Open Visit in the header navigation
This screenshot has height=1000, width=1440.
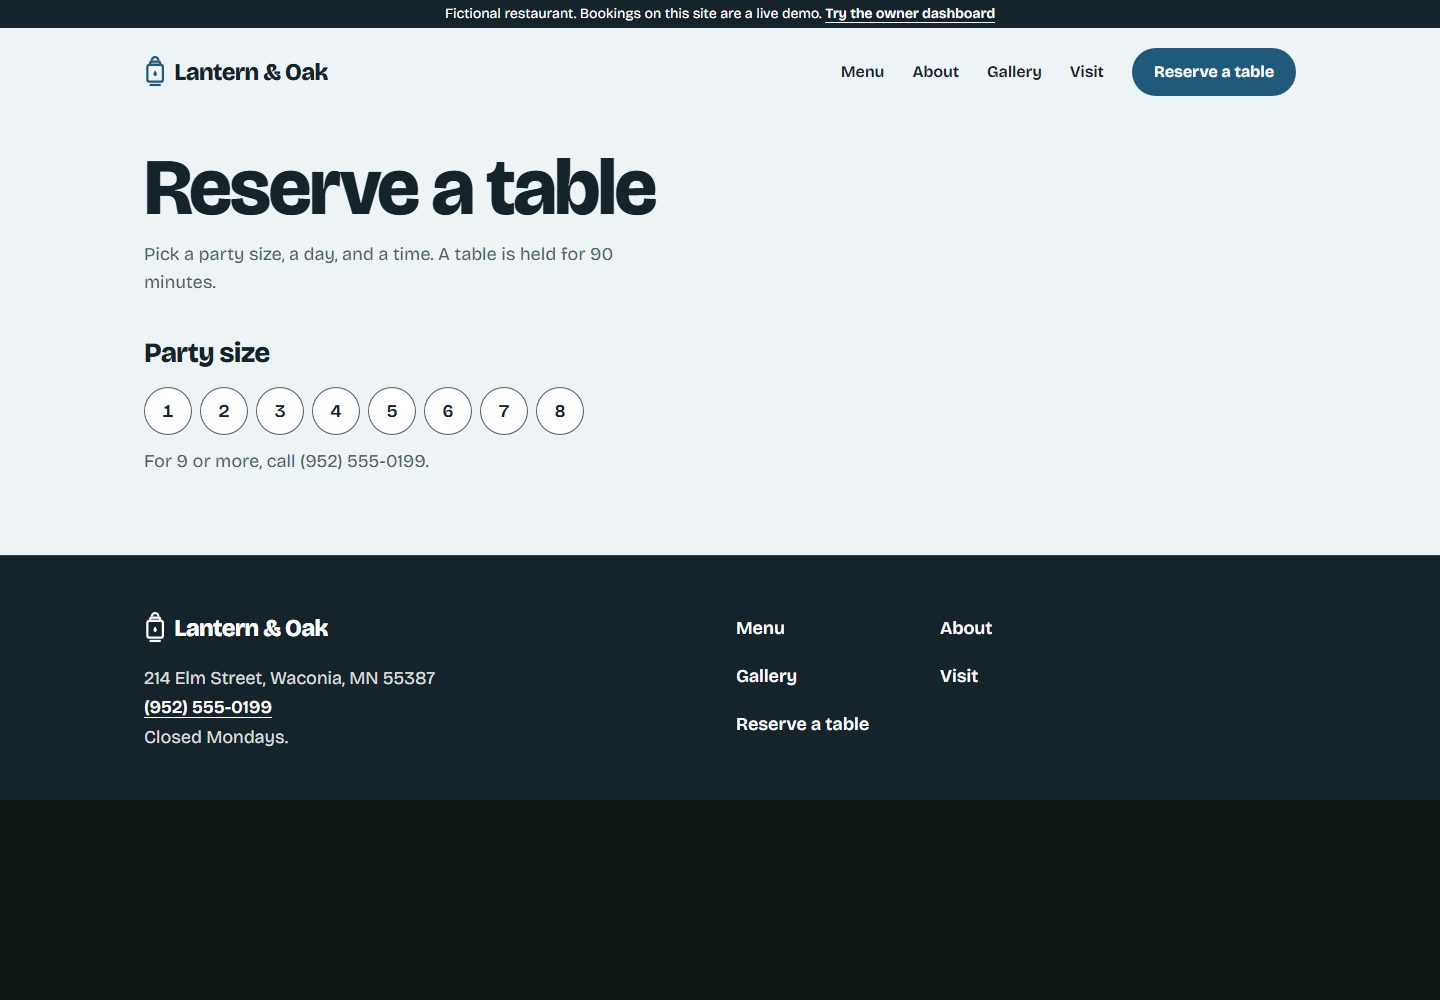[1086, 72]
